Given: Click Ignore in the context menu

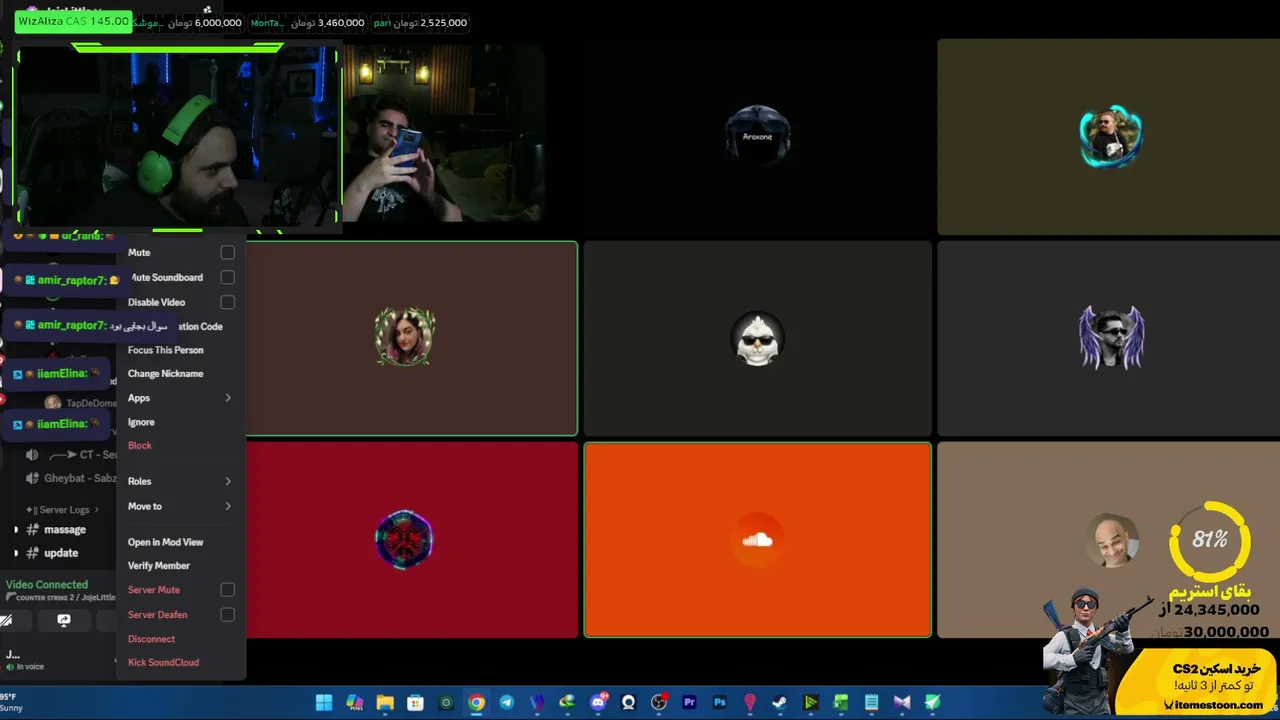Looking at the screenshot, I should (141, 422).
